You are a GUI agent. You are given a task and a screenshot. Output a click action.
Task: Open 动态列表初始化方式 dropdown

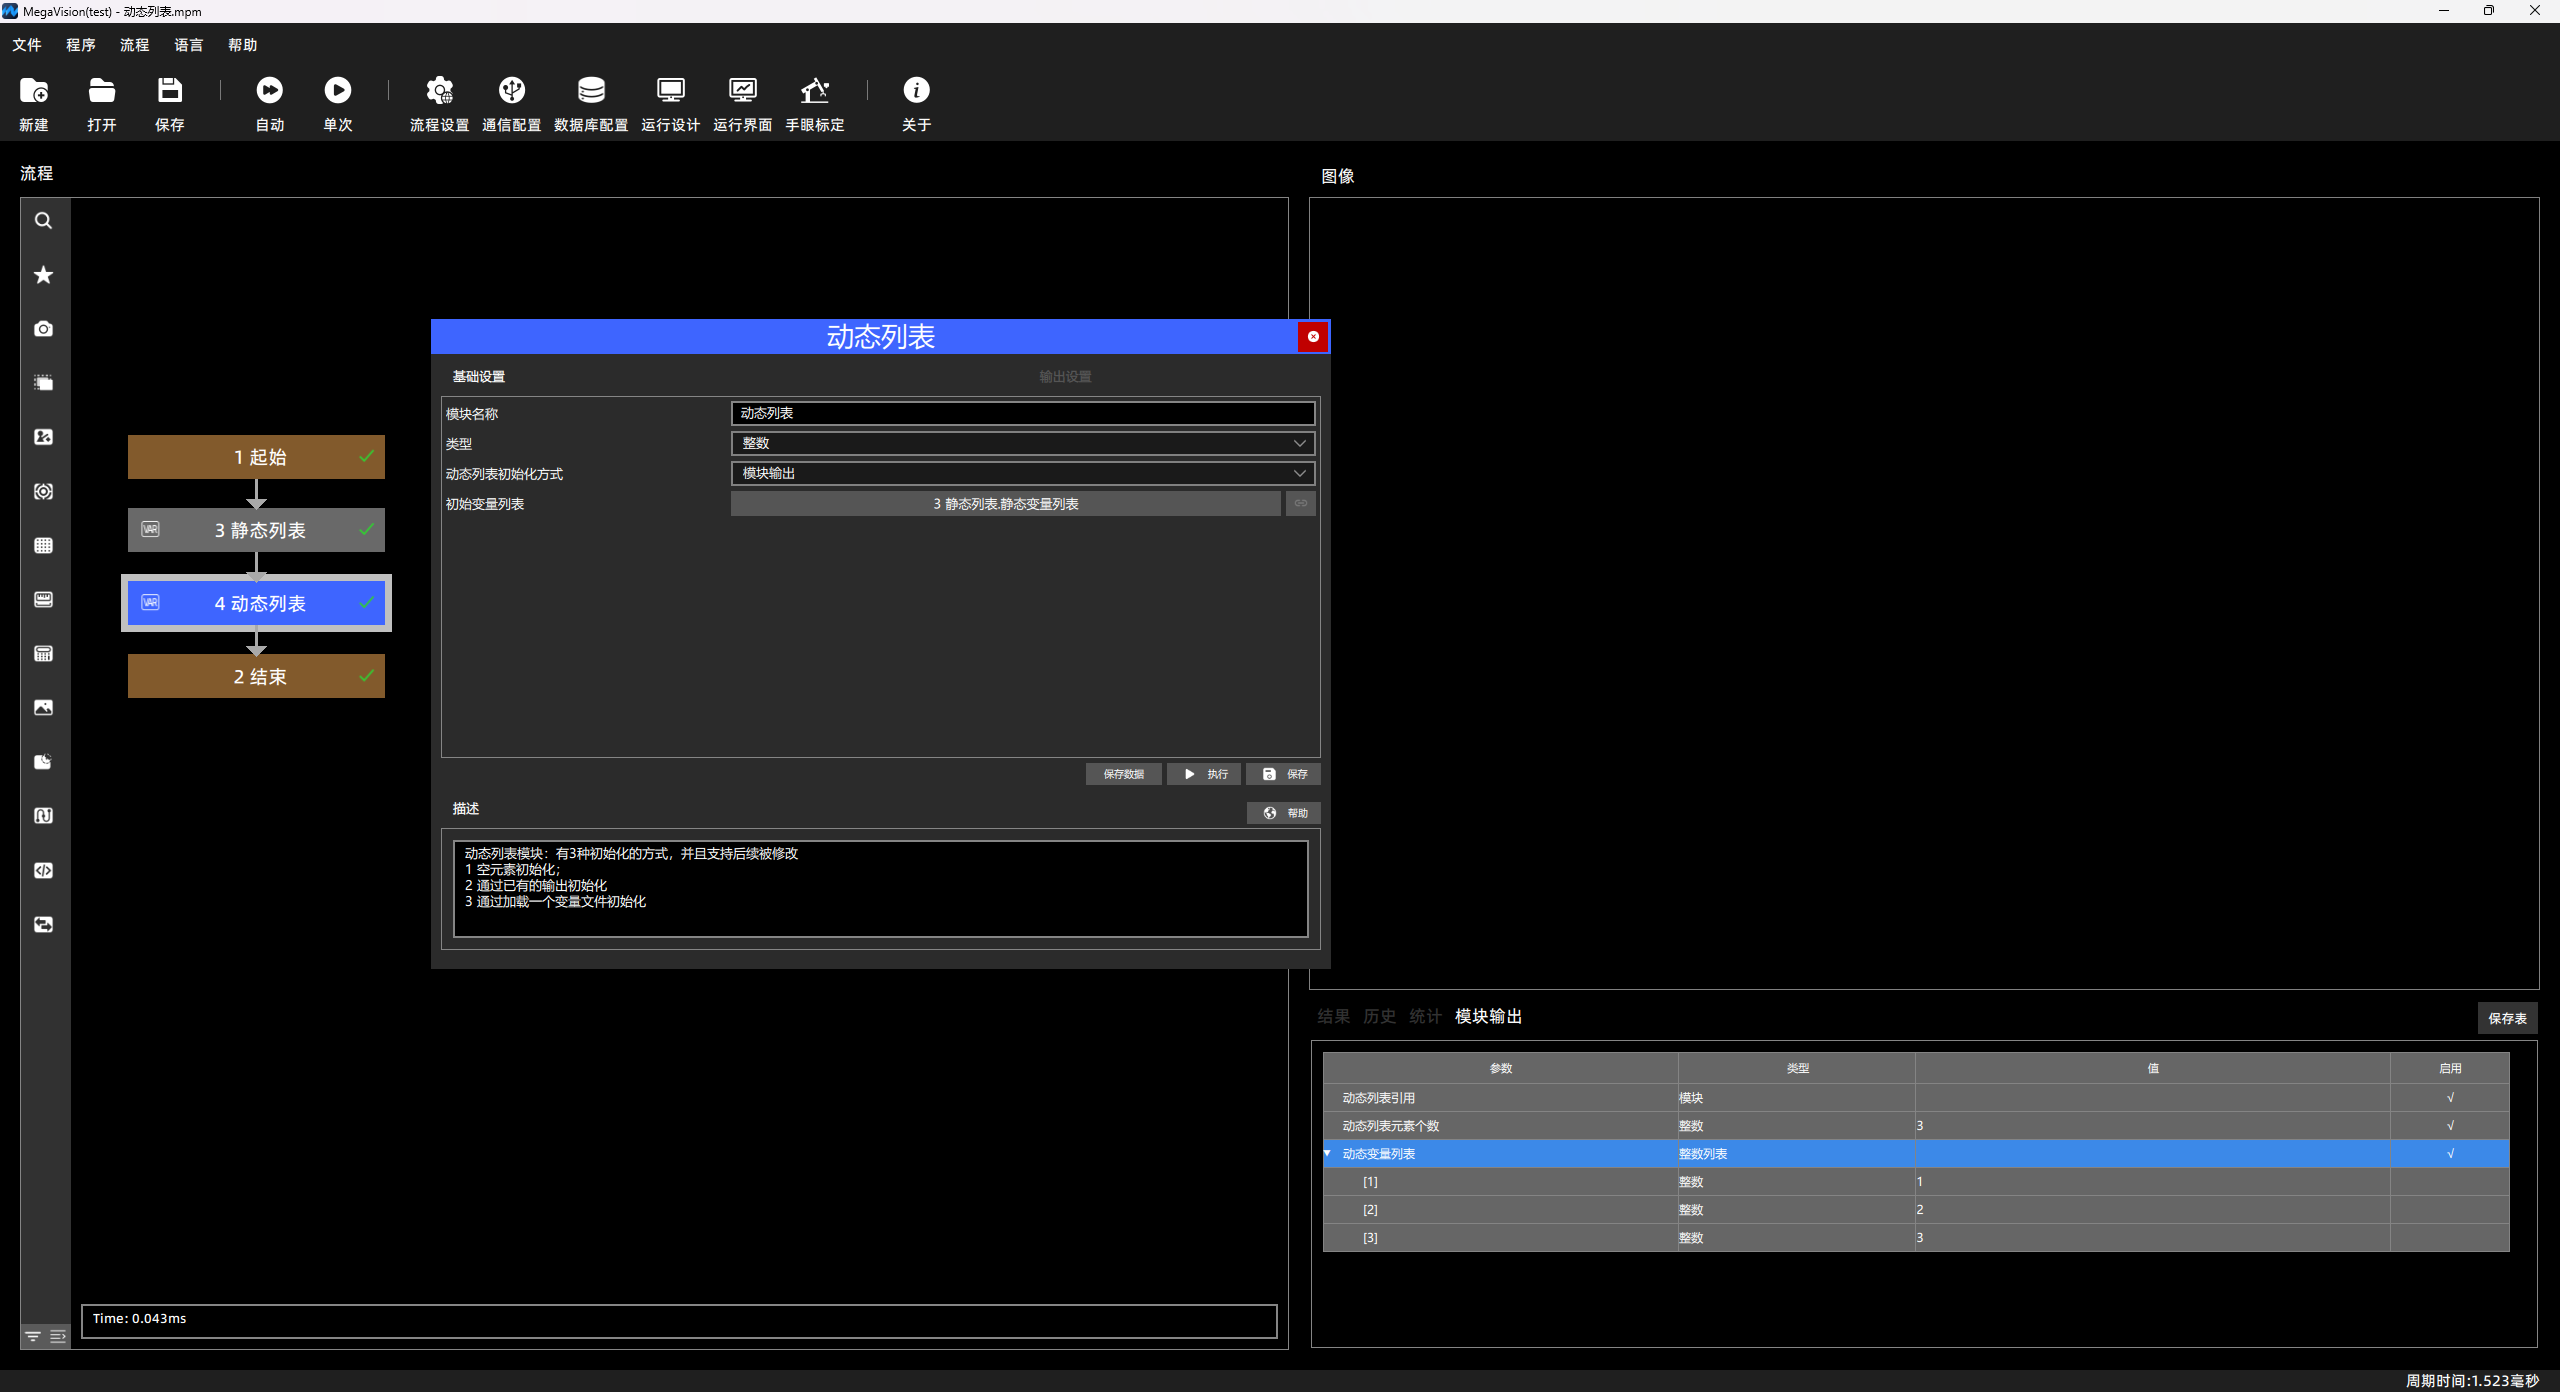click(1023, 473)
